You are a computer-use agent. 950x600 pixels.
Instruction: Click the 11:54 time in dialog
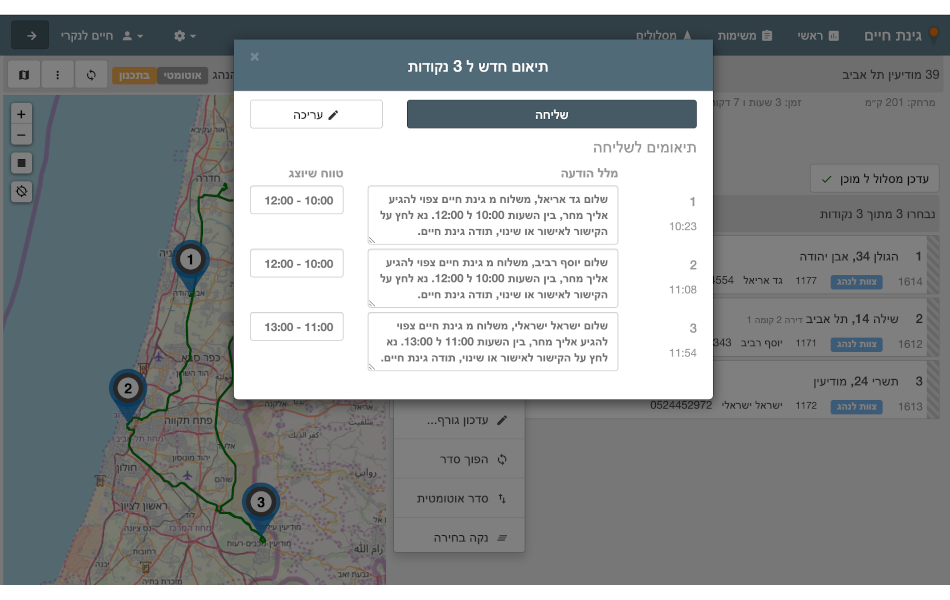(683, 353)
